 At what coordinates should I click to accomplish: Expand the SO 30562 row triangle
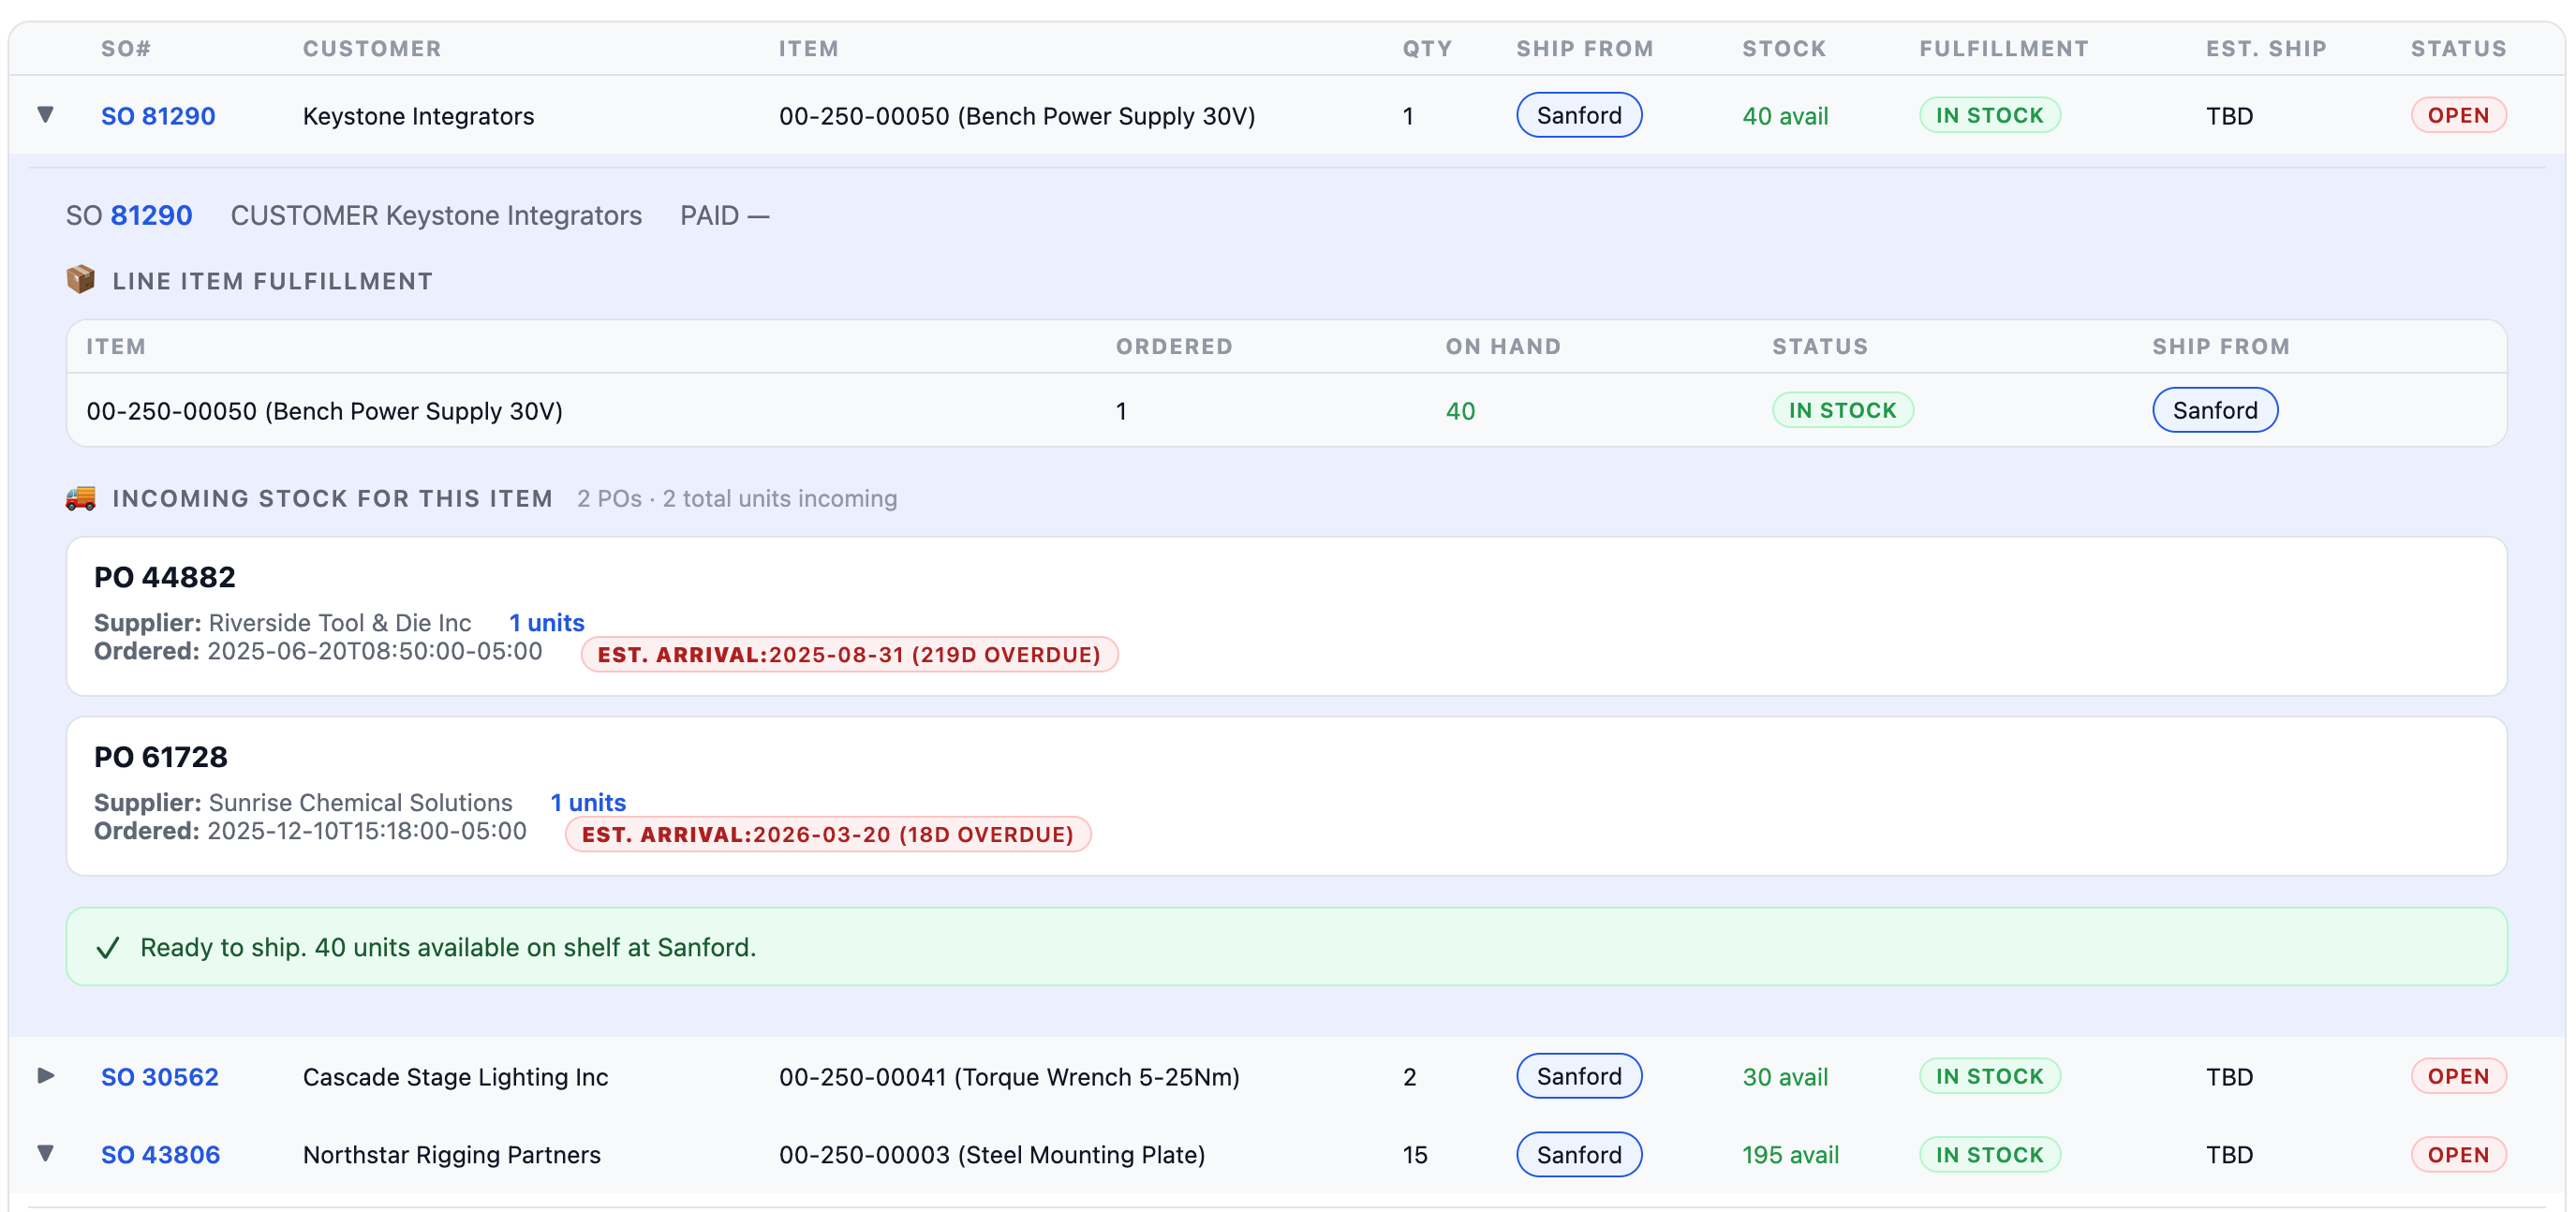[x=45, y=1076]
